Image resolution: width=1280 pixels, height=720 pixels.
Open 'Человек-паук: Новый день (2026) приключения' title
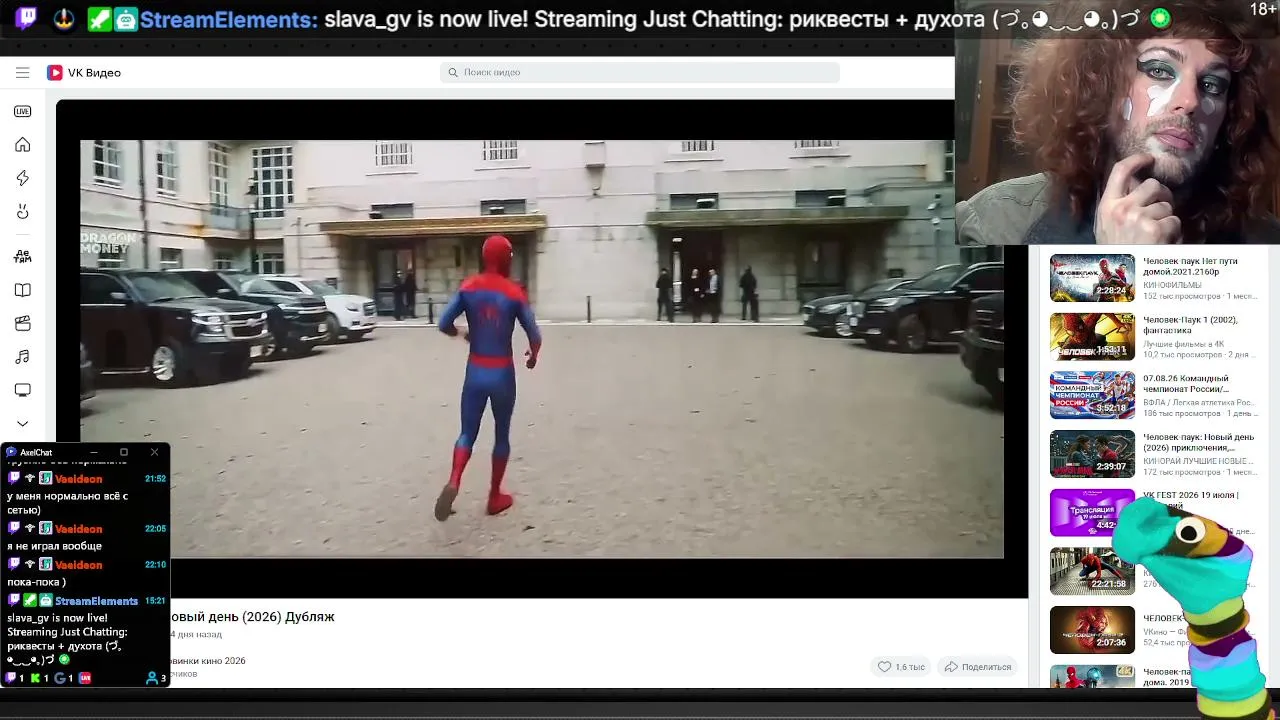(1198, 442)
